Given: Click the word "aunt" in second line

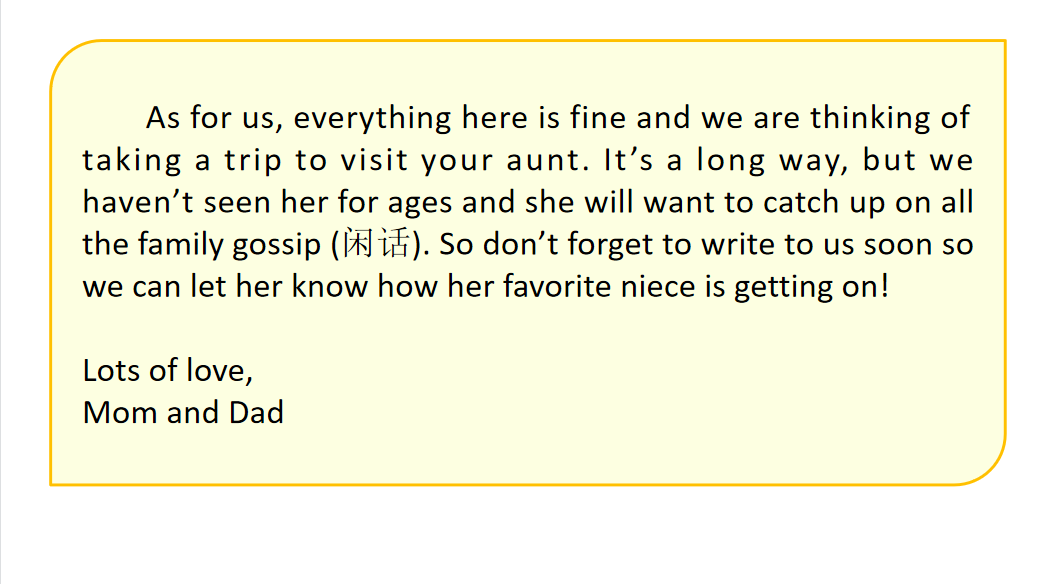Looking at the screenshot, I should pyautogui.click(x=543, y=160).
